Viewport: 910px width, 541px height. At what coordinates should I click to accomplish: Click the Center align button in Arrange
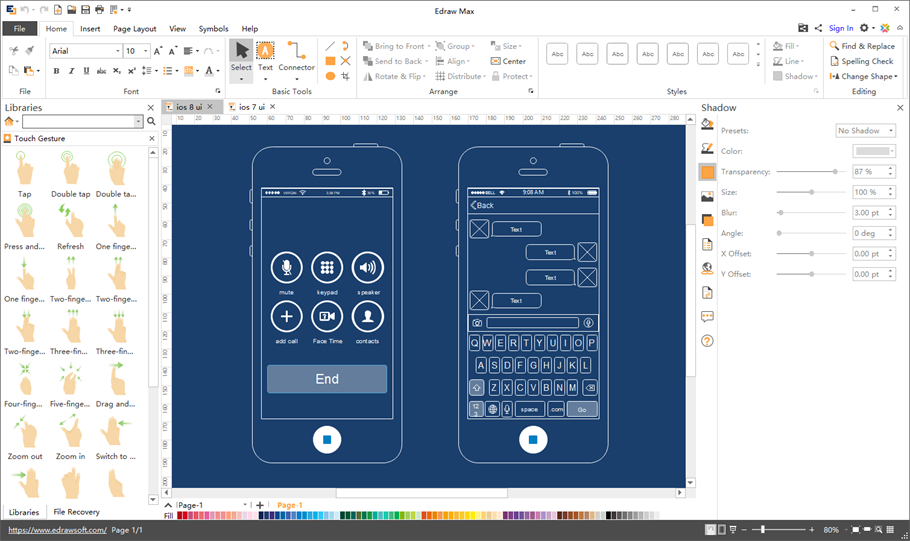pyautogui.click(x=509, y=61)
